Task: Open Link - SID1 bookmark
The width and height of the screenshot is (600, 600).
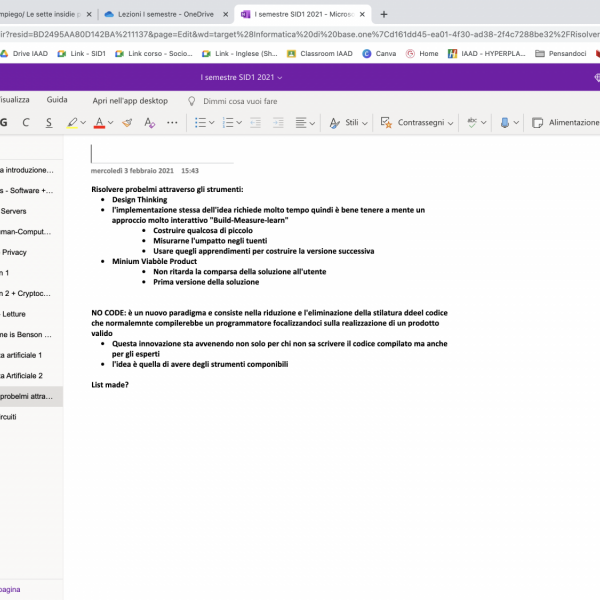Action: (82, 54)
